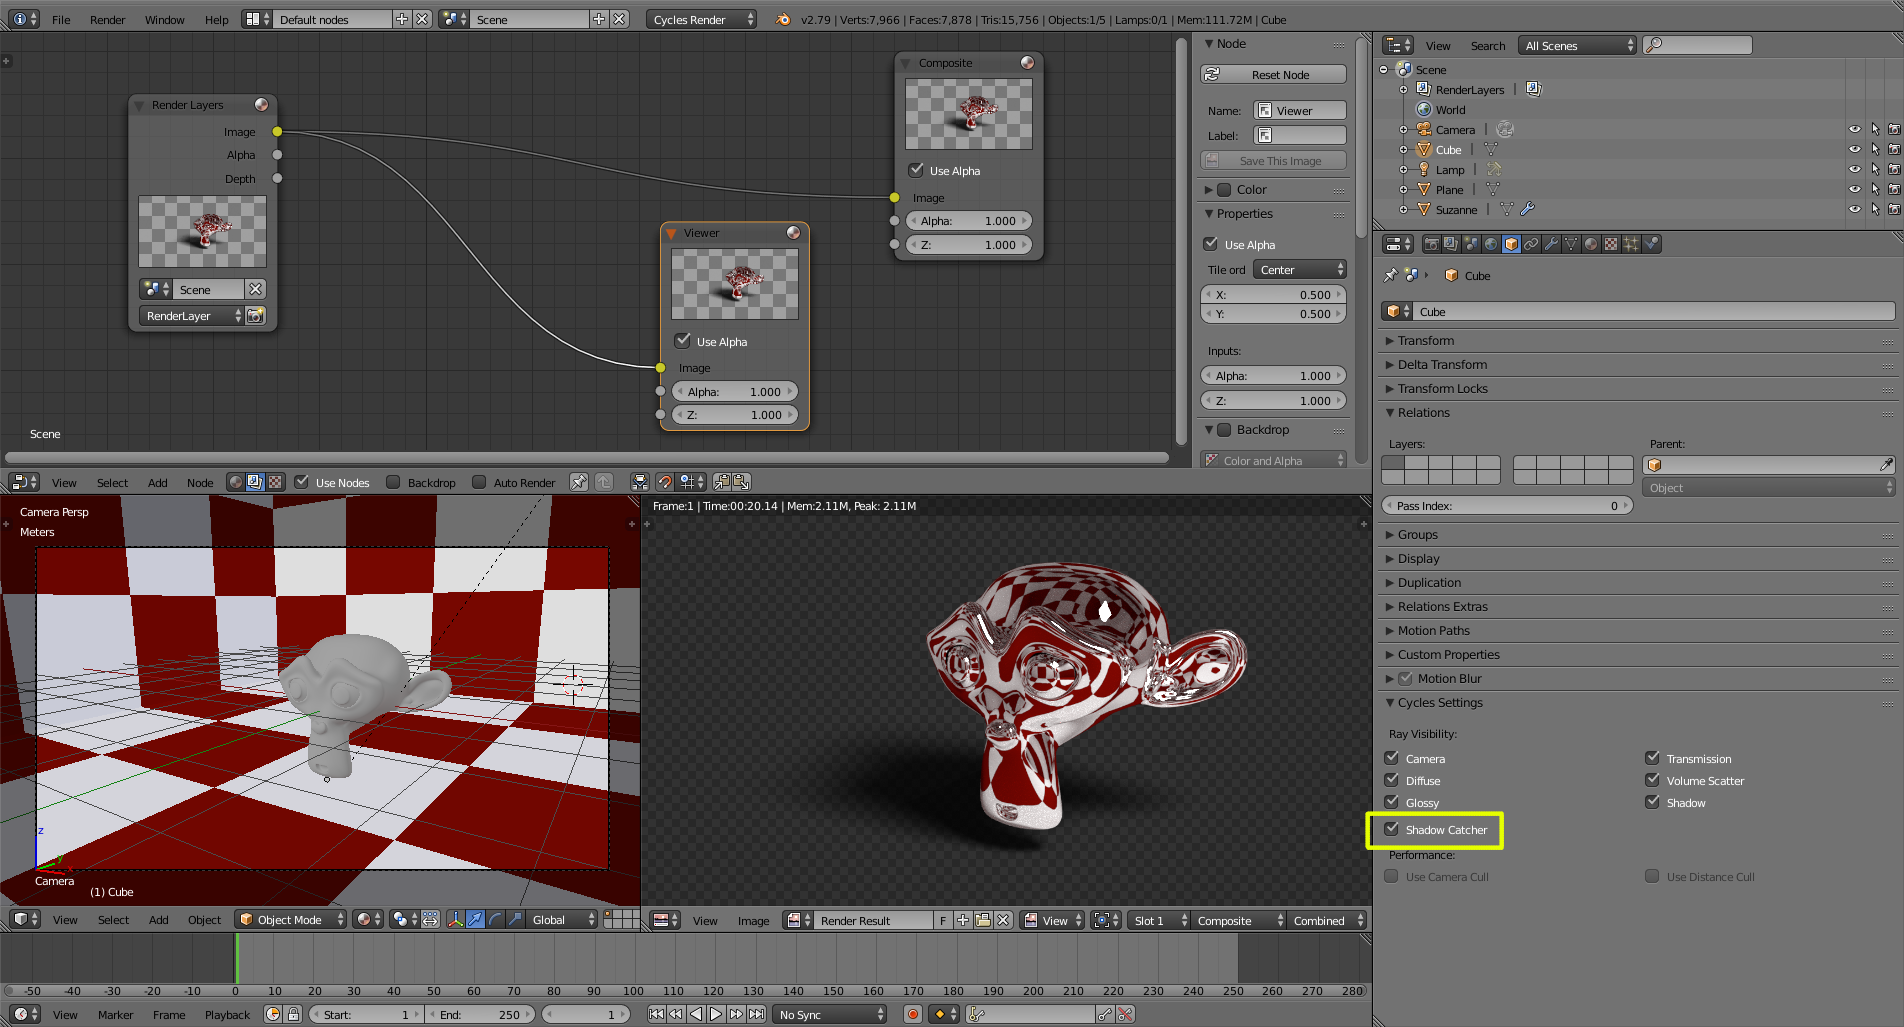Toggle Transmission ray visibility
1904x1027 pixels.
(1653, 758)
